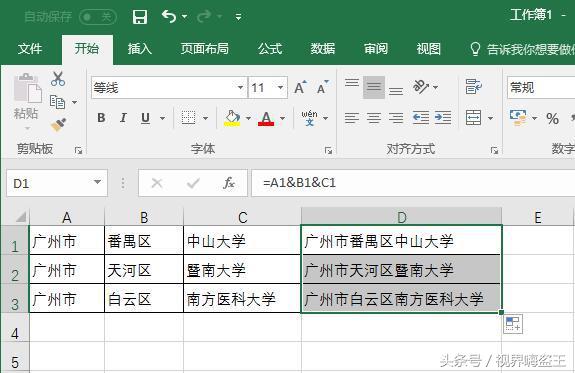
Task: Toggle the AutoSave switch
Action: (98, 17)
